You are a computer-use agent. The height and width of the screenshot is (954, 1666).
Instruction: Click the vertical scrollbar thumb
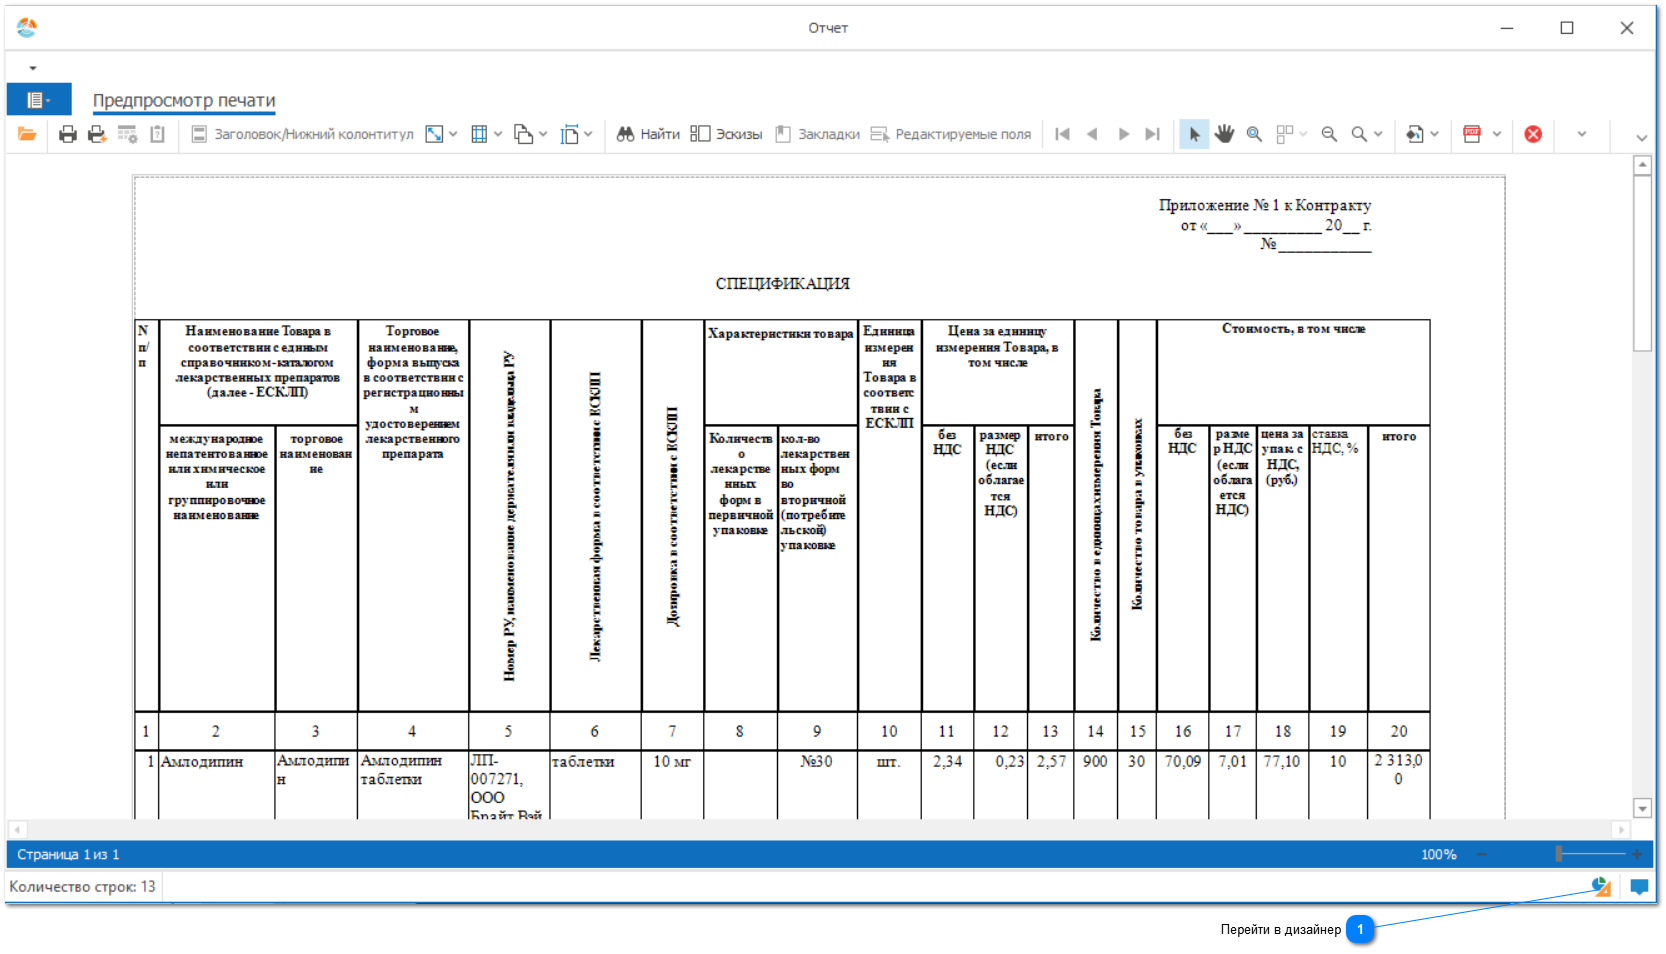point(1642,264)
